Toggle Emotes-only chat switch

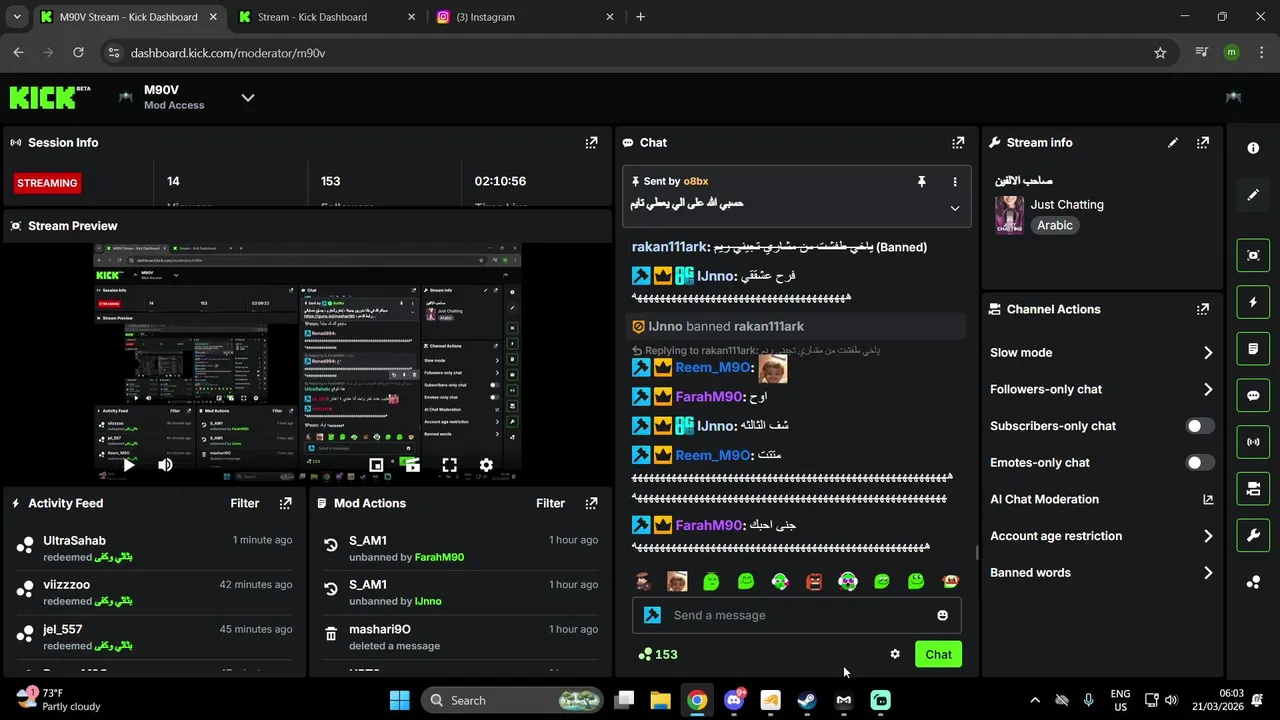point(1200,463)
